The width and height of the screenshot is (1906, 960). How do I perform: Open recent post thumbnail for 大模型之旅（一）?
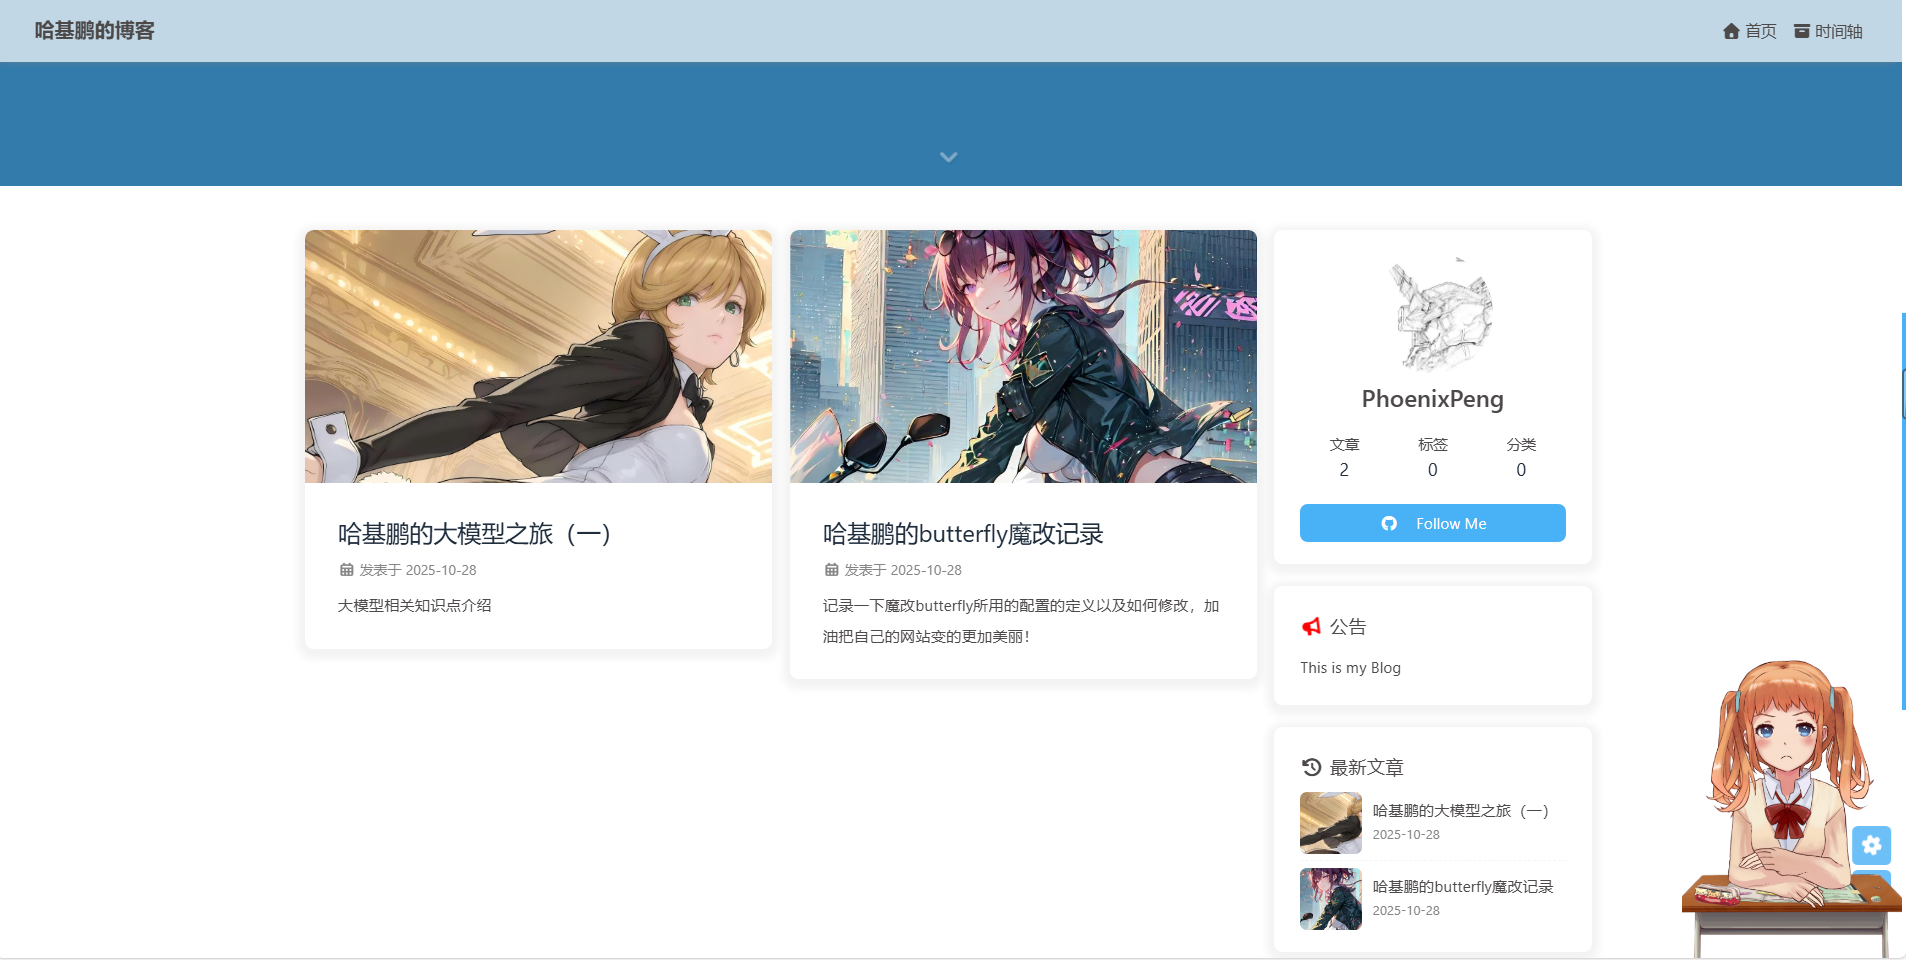1331,823
